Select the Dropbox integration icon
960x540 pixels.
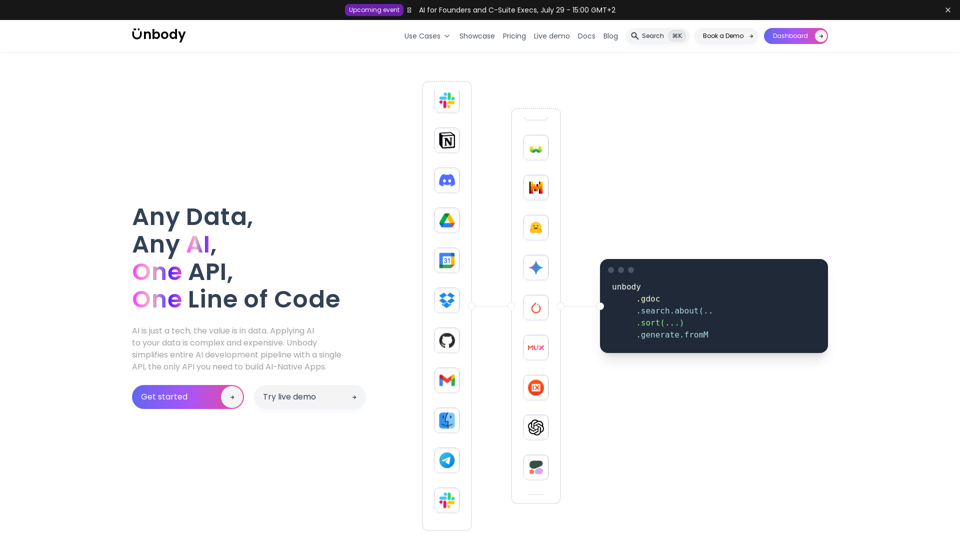click(447, 301)
